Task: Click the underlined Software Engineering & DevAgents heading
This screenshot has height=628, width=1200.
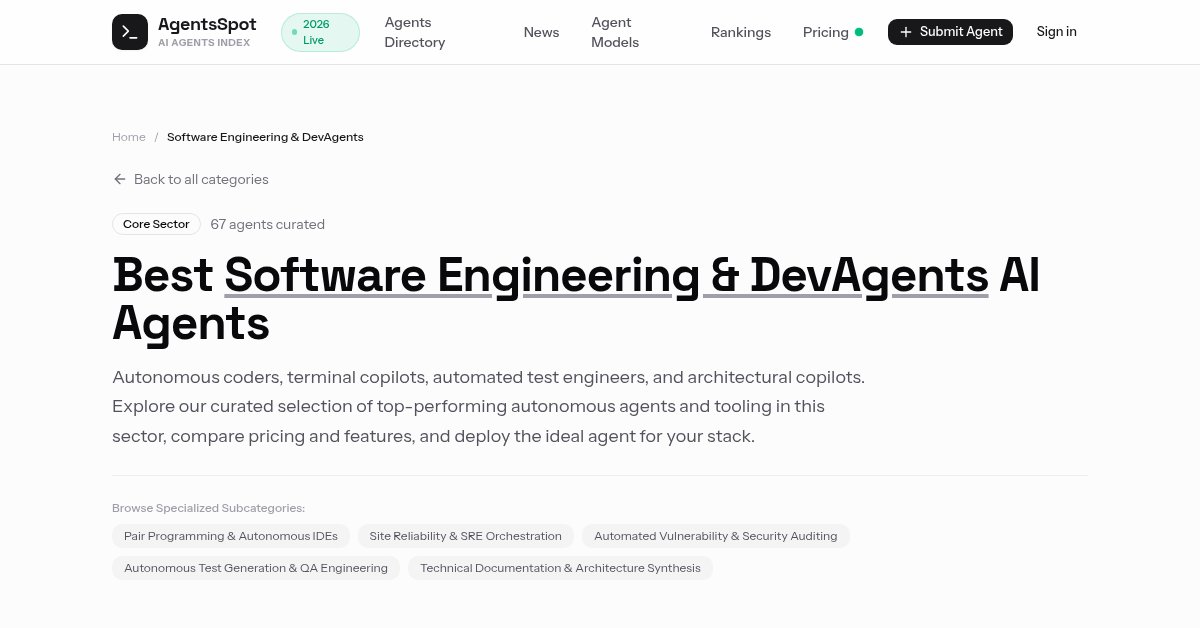Action: (x=607, y=275)
